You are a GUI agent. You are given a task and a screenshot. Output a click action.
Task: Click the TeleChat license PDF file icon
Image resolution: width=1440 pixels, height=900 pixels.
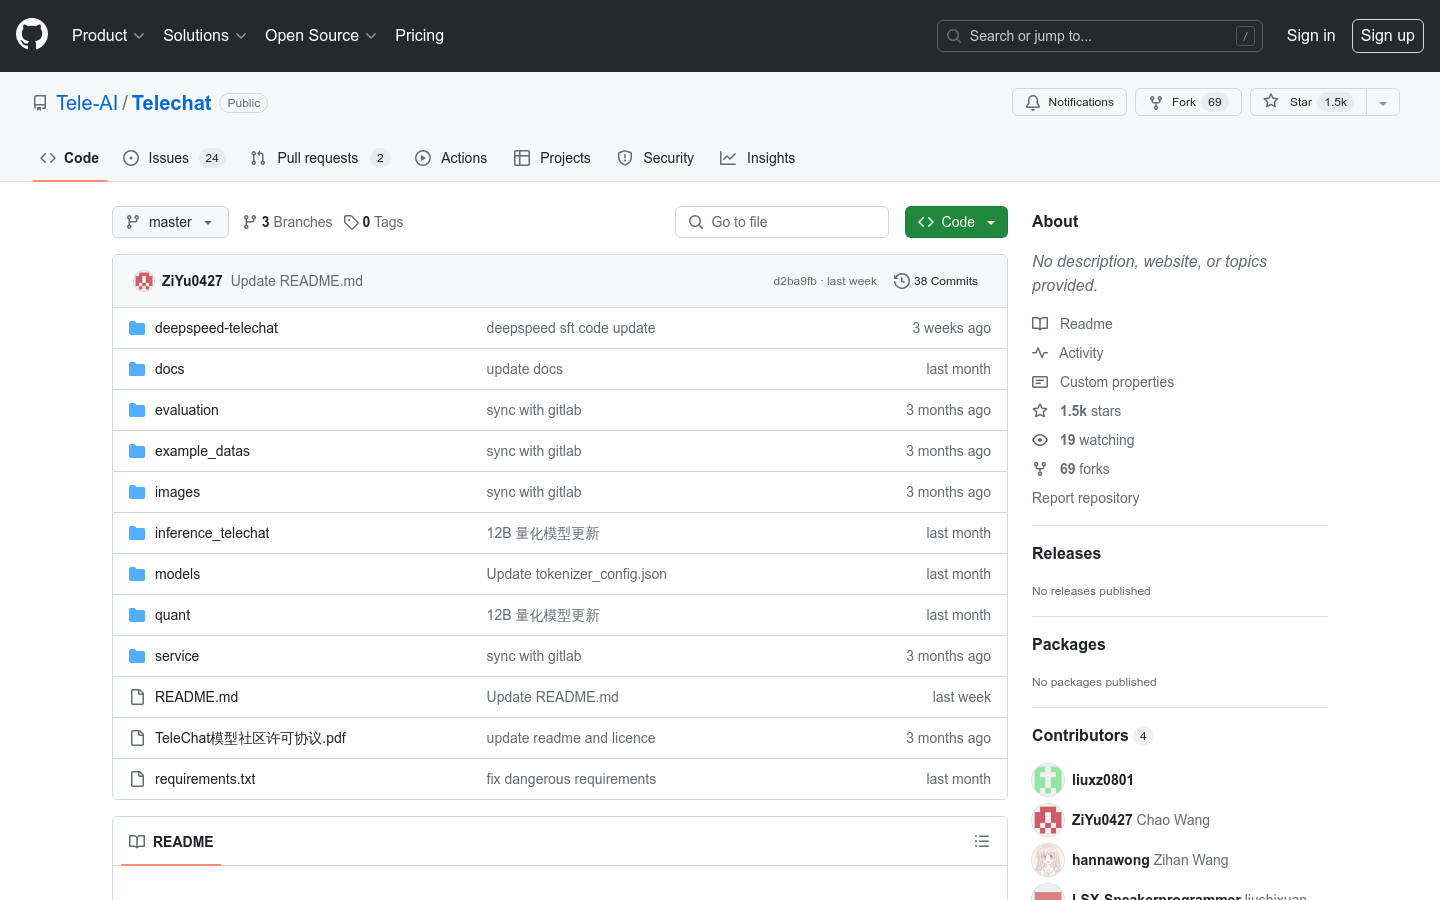point(137,738)
